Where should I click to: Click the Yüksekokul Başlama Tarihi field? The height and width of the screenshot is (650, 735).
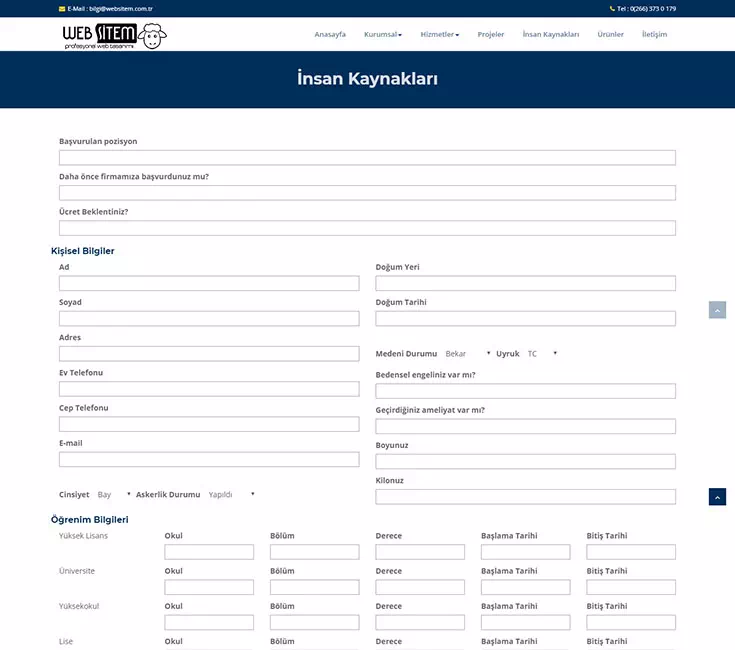tap(525, 622)
